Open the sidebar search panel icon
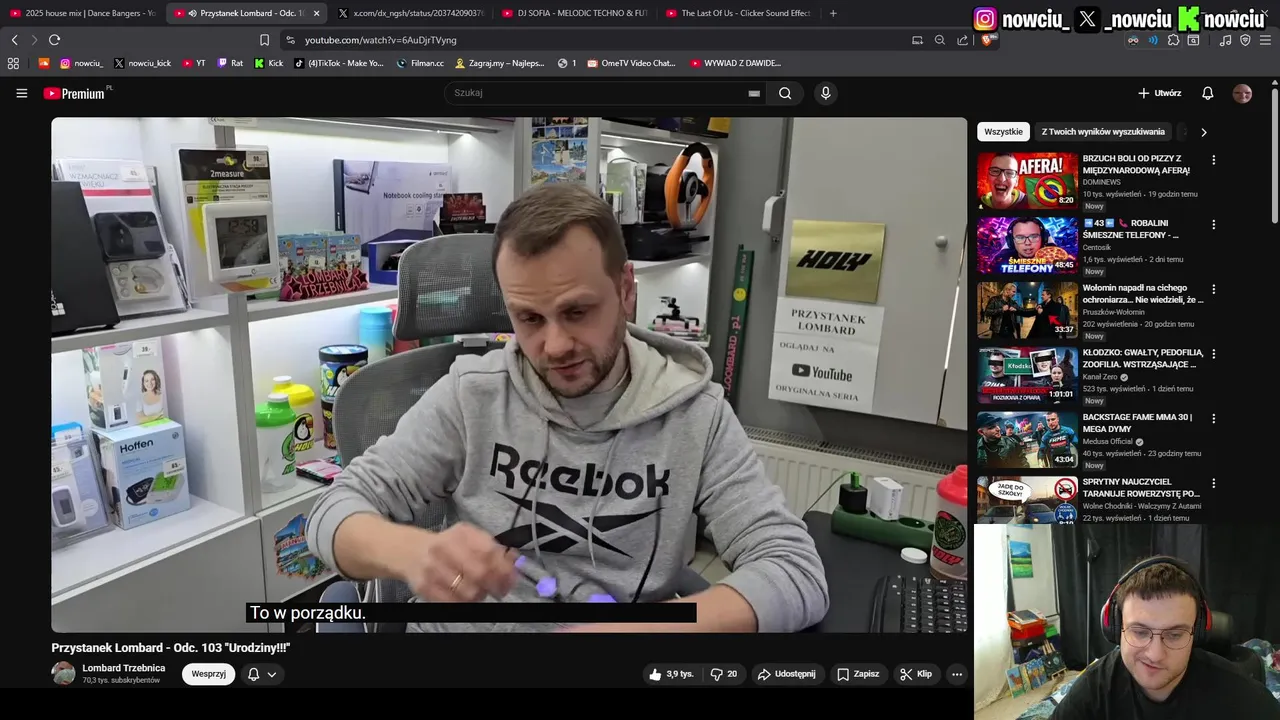The height and width of the screenshot is (720, 1280). click(1193, 40)
